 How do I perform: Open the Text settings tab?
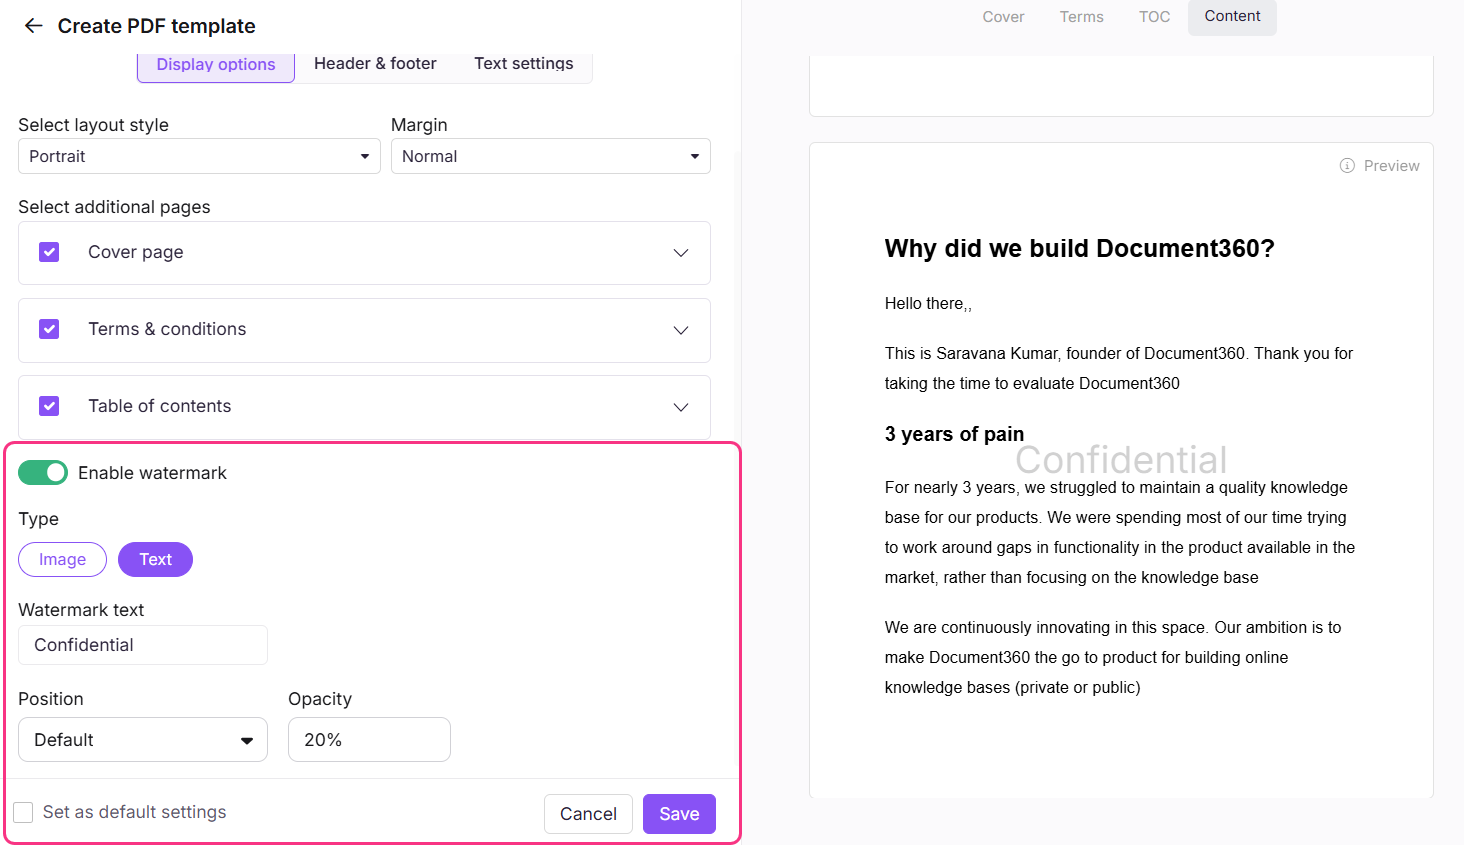[x=523, y=64]
